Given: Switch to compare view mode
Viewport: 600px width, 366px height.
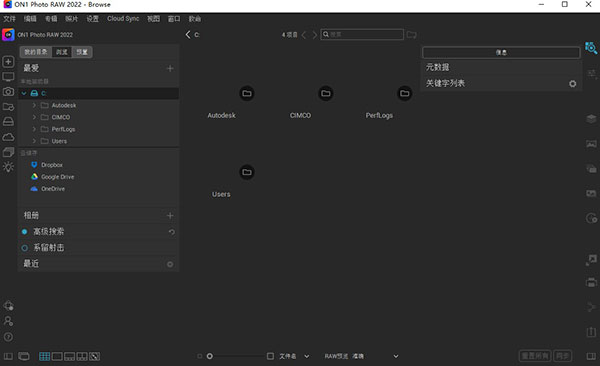Looking at the screenshot, I should click(x=82, y=356).
